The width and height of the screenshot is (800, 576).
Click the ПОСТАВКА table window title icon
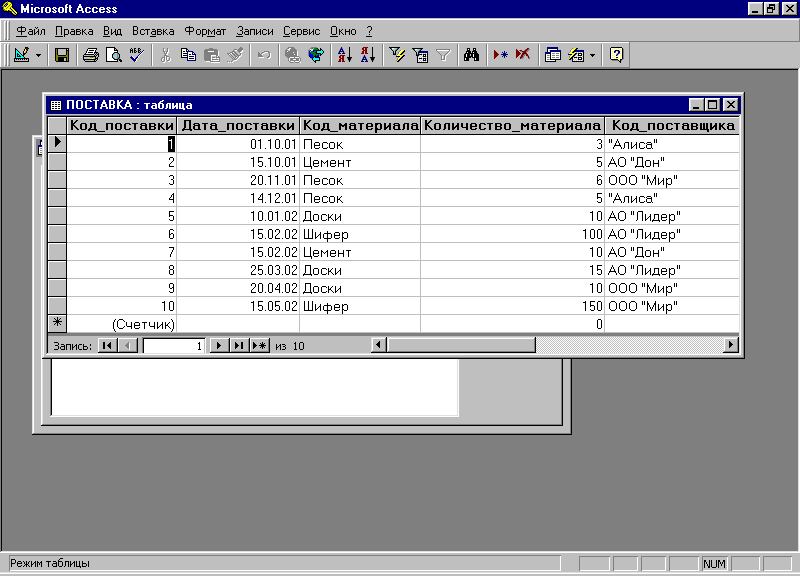click(x=56, y=105)
